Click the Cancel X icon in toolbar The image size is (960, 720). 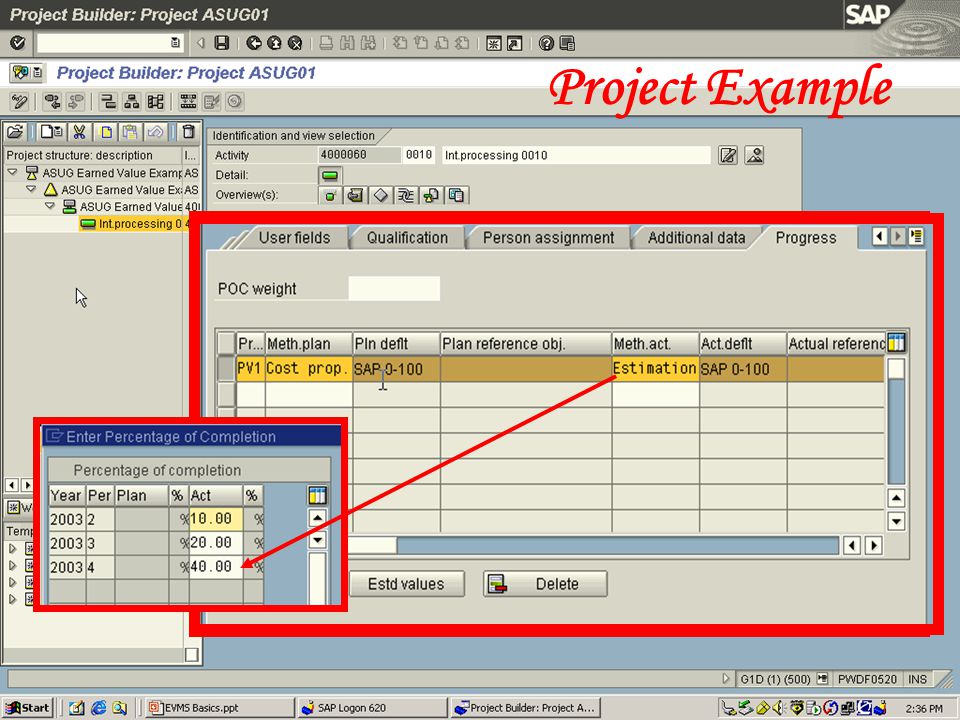point(295,43)
